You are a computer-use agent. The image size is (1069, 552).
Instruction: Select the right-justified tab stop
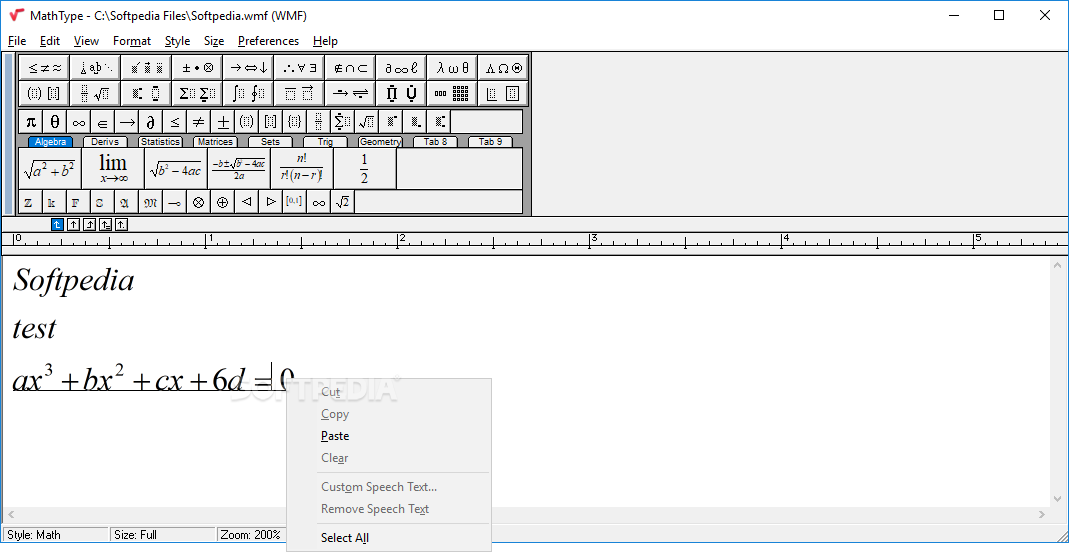[x=89, y=224]
